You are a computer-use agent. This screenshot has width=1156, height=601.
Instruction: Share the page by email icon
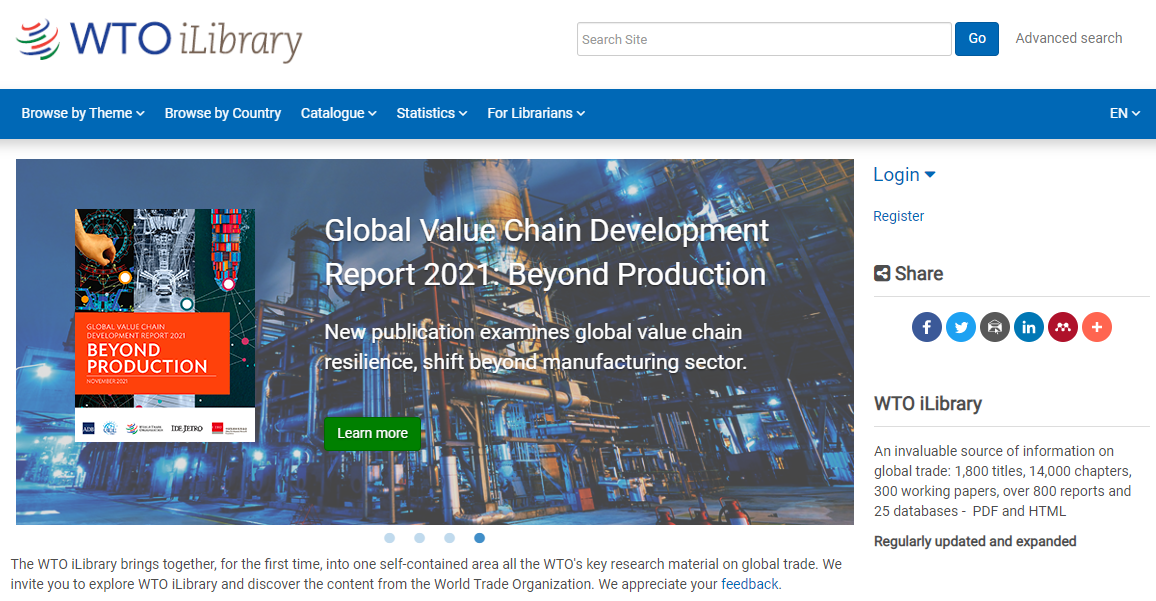pos(995,327)
